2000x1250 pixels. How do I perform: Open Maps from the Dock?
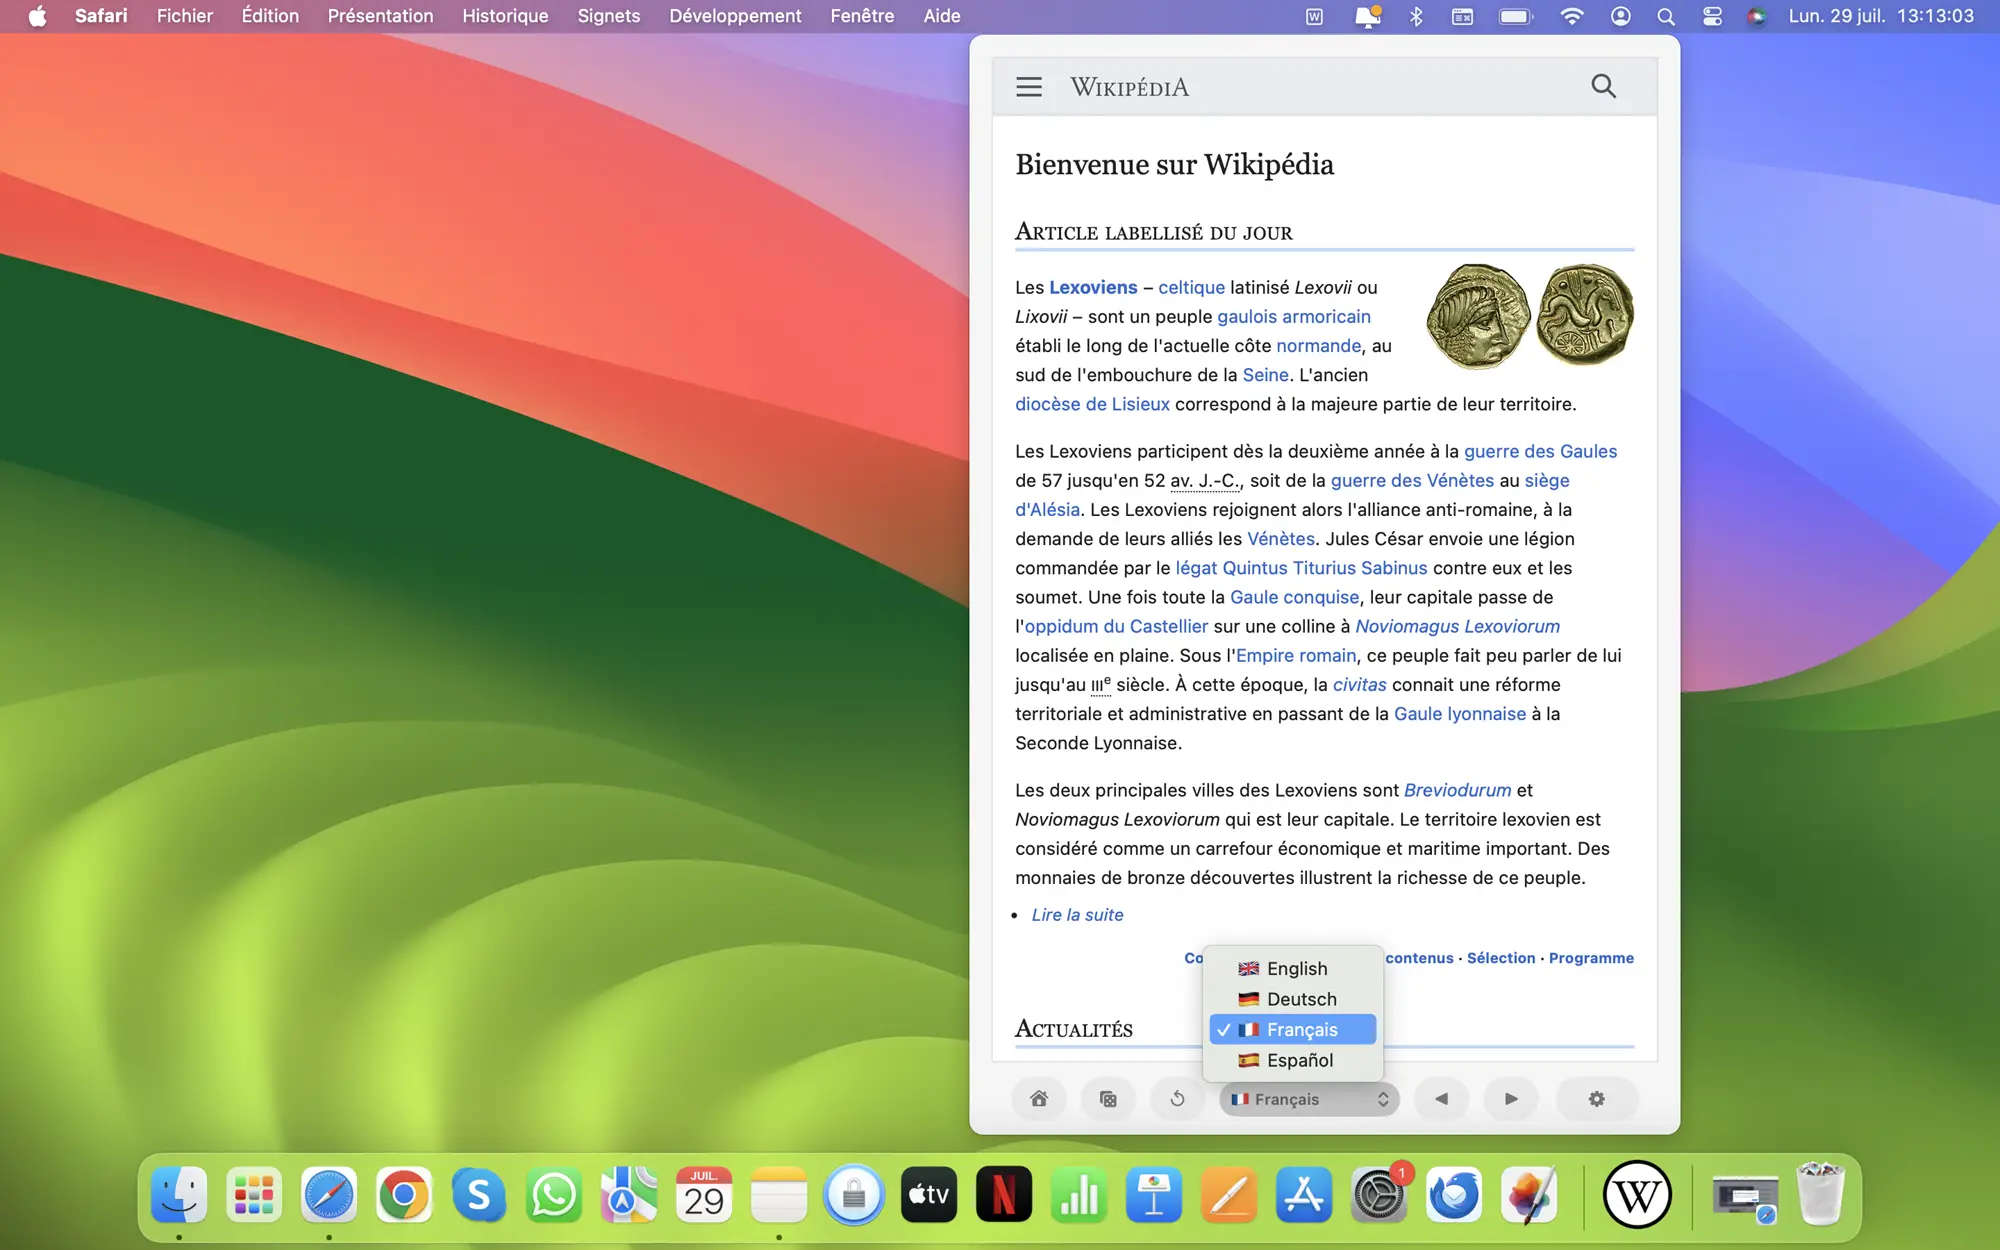629,1195
